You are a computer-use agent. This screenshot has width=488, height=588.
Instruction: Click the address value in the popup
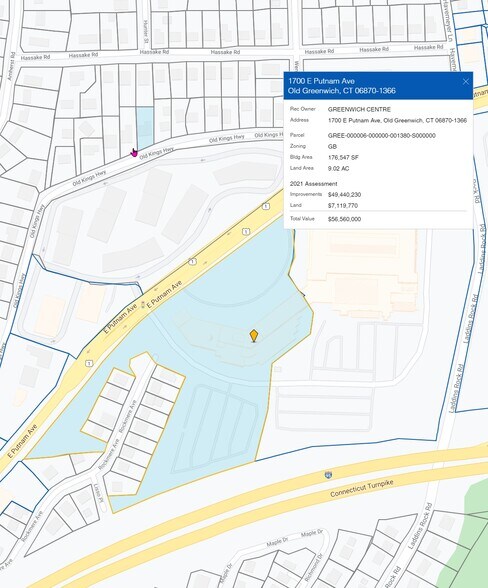pyautogui.click(x=397, y=120)
